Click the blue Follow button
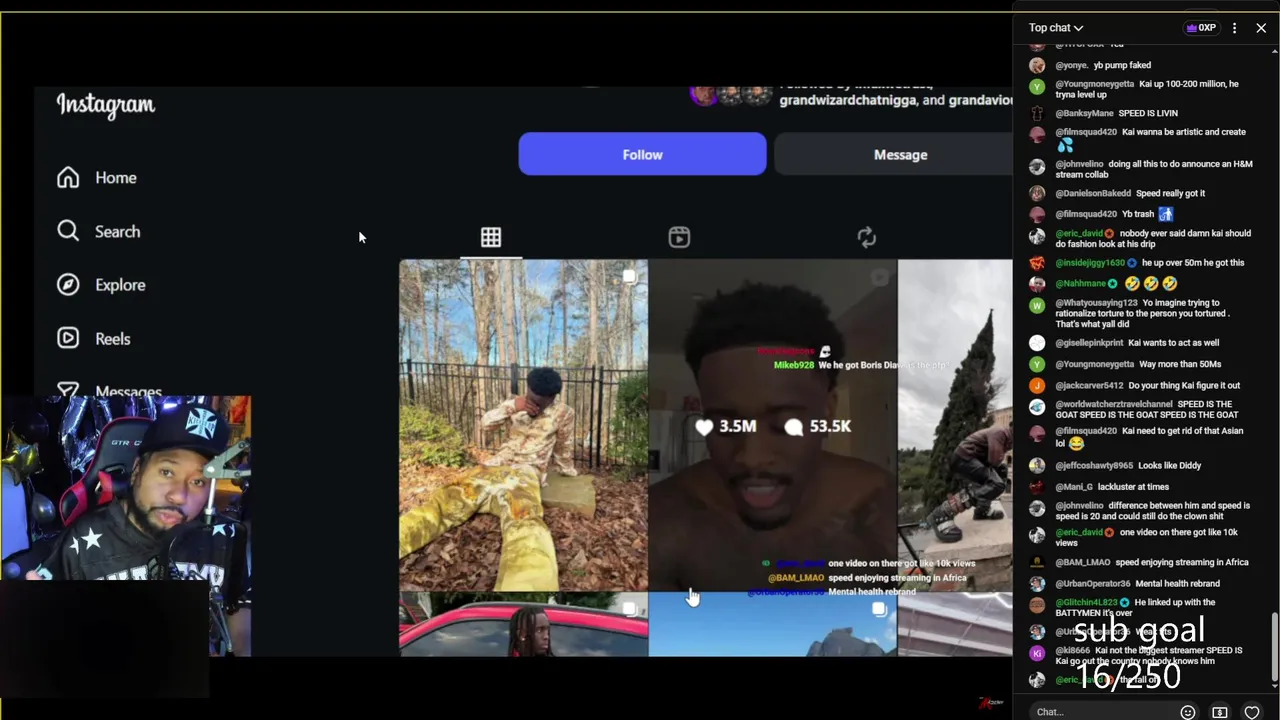 pos(642,154)
